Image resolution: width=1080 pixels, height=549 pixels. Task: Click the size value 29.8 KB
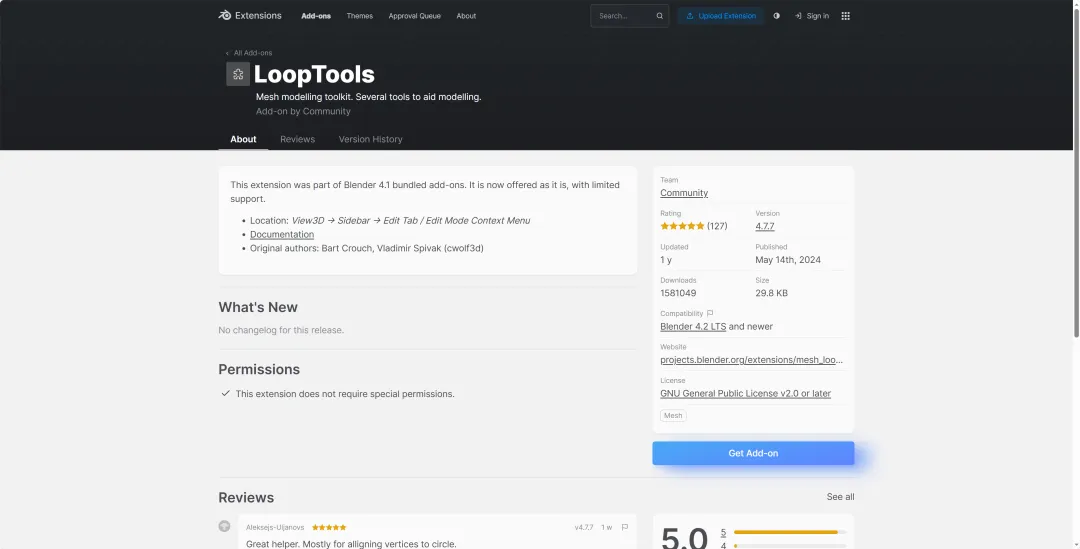click(x=771, y=293)
